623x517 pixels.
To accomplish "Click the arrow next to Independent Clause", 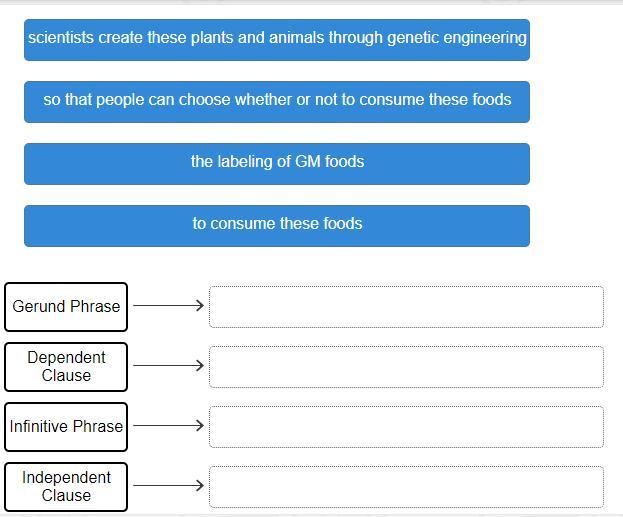I will click(x=168, y=486).
